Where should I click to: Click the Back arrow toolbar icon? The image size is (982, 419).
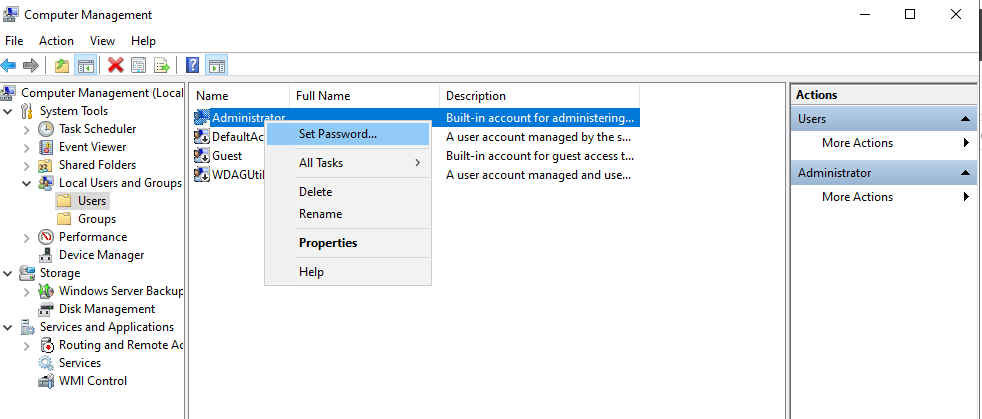(8, 65)
